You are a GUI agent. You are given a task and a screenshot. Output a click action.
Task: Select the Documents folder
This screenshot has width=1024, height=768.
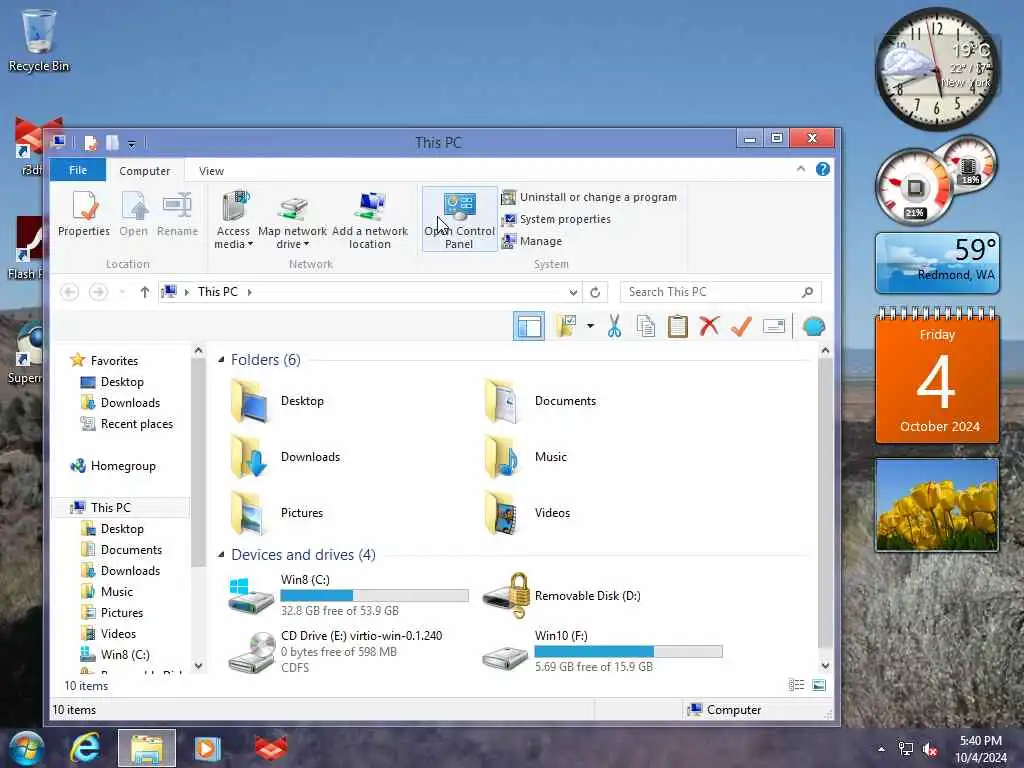pos(541,401)
